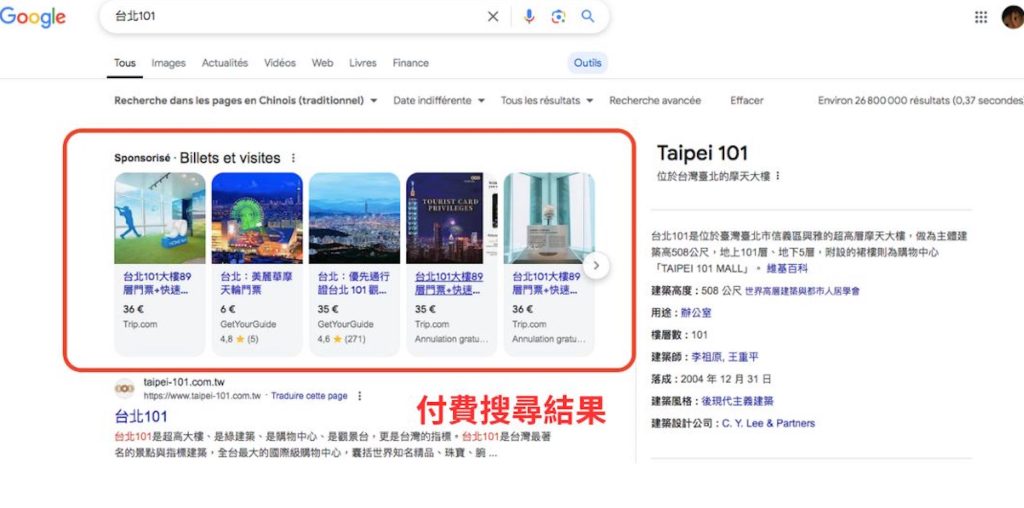Open the 維基百科 Wikipedia link
The height and width of the screenshot is (508, 1024).
pos(787,268)
